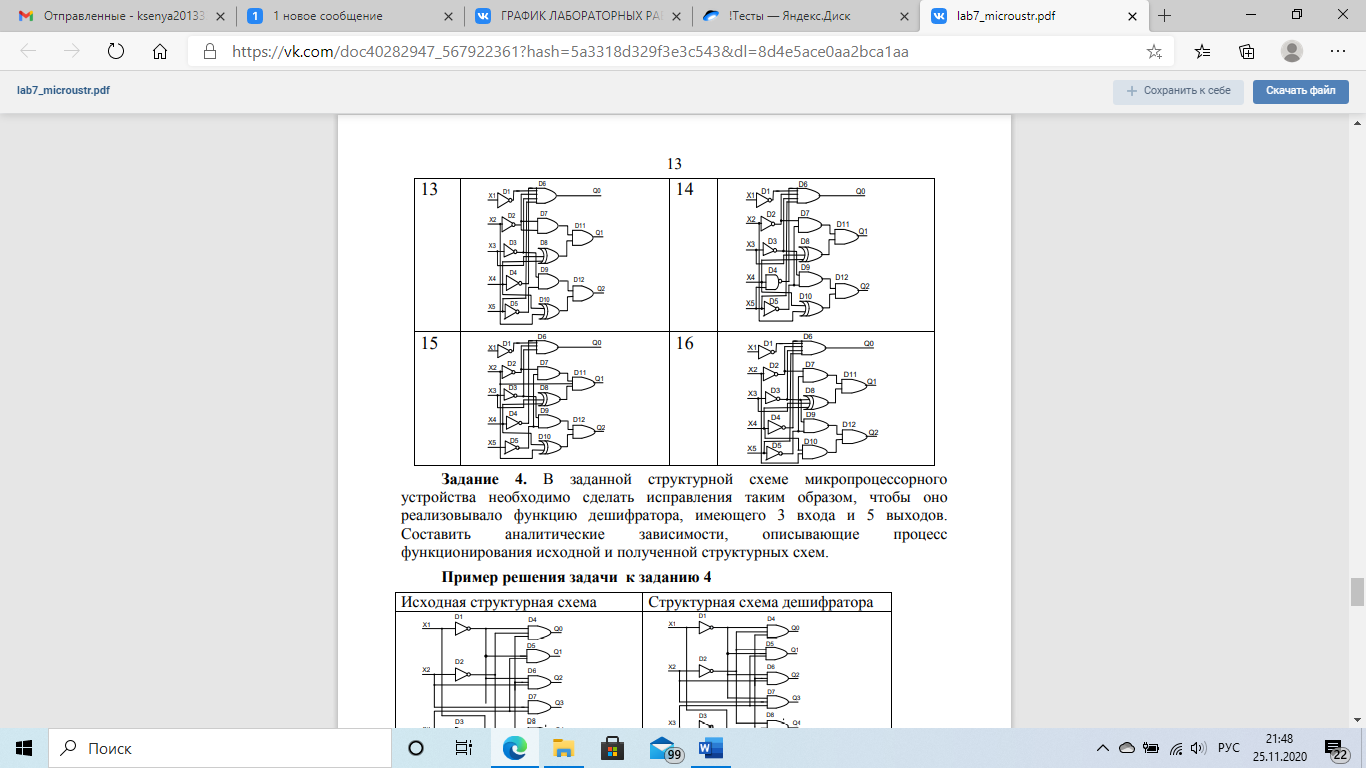Reload the page with Refresh icon

click(115, 52)
